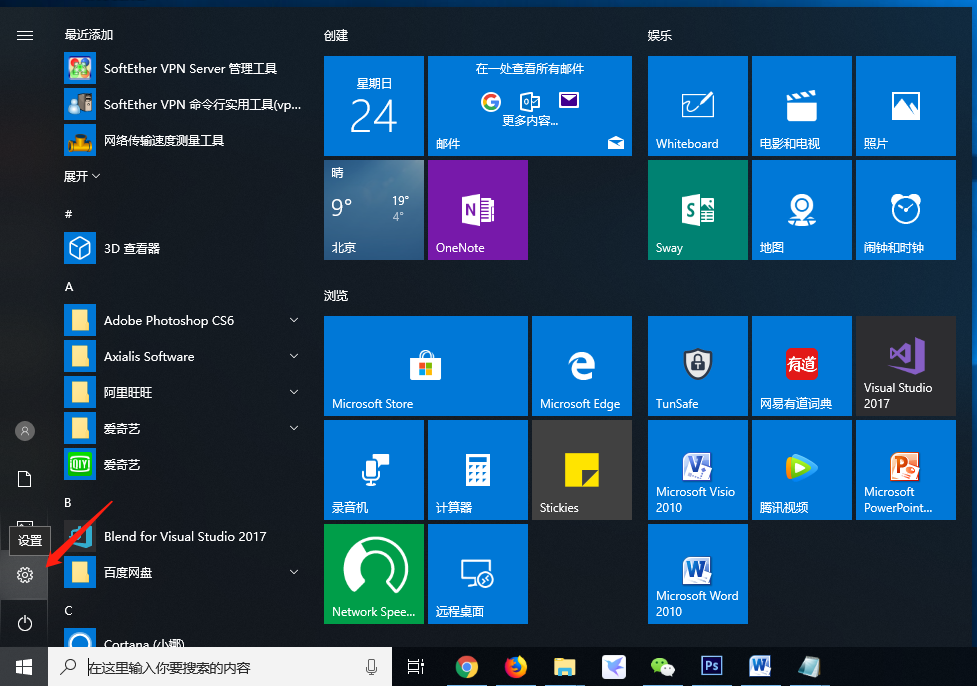Open the 照片 photos tile
The width and height of the screenshot is (977, 686).
[x=905, y=106]
